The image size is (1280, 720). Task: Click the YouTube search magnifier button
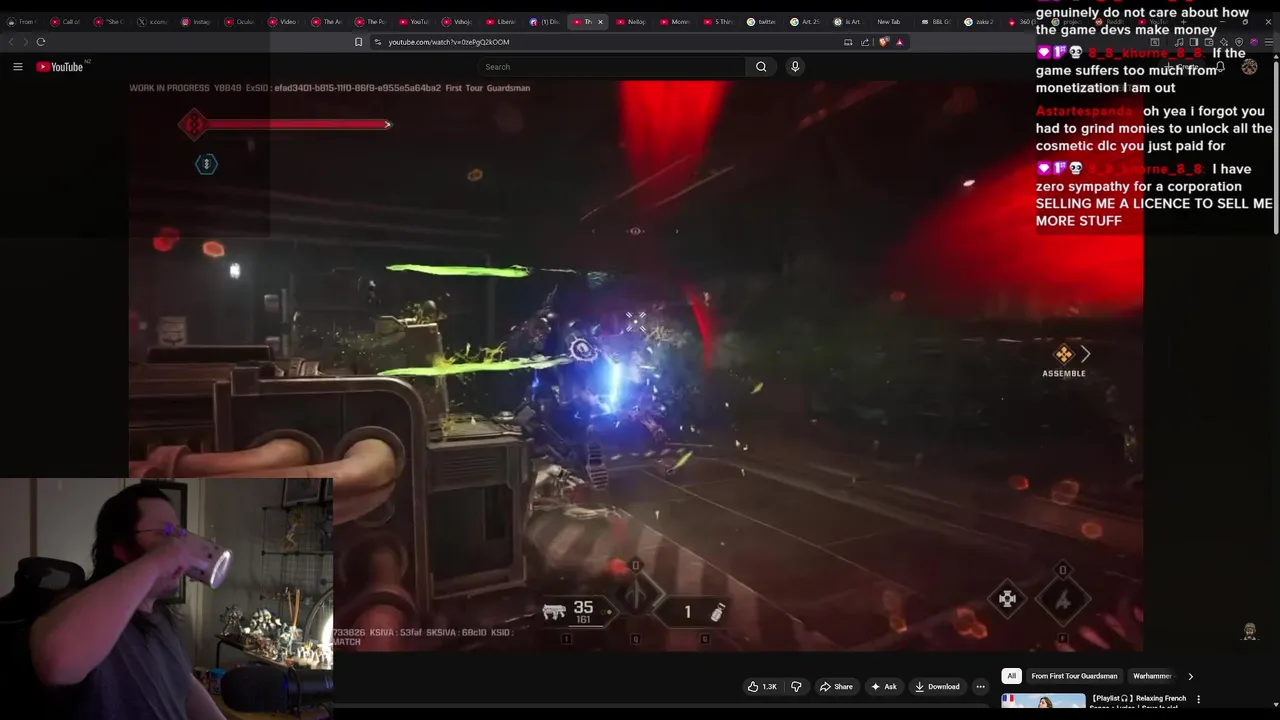click(761, 67)
